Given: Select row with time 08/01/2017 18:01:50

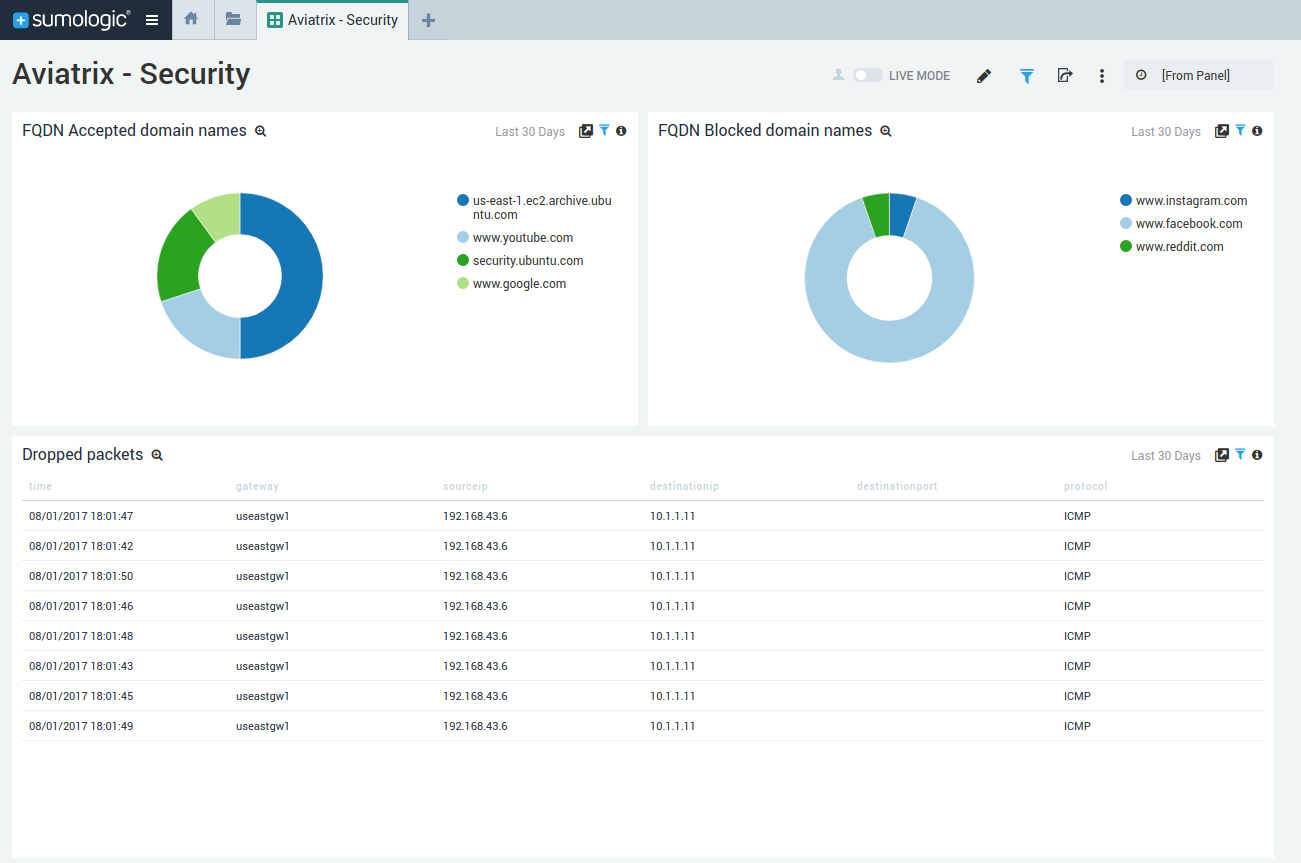Looking at the screenshot, I should [x=643, y=576].
